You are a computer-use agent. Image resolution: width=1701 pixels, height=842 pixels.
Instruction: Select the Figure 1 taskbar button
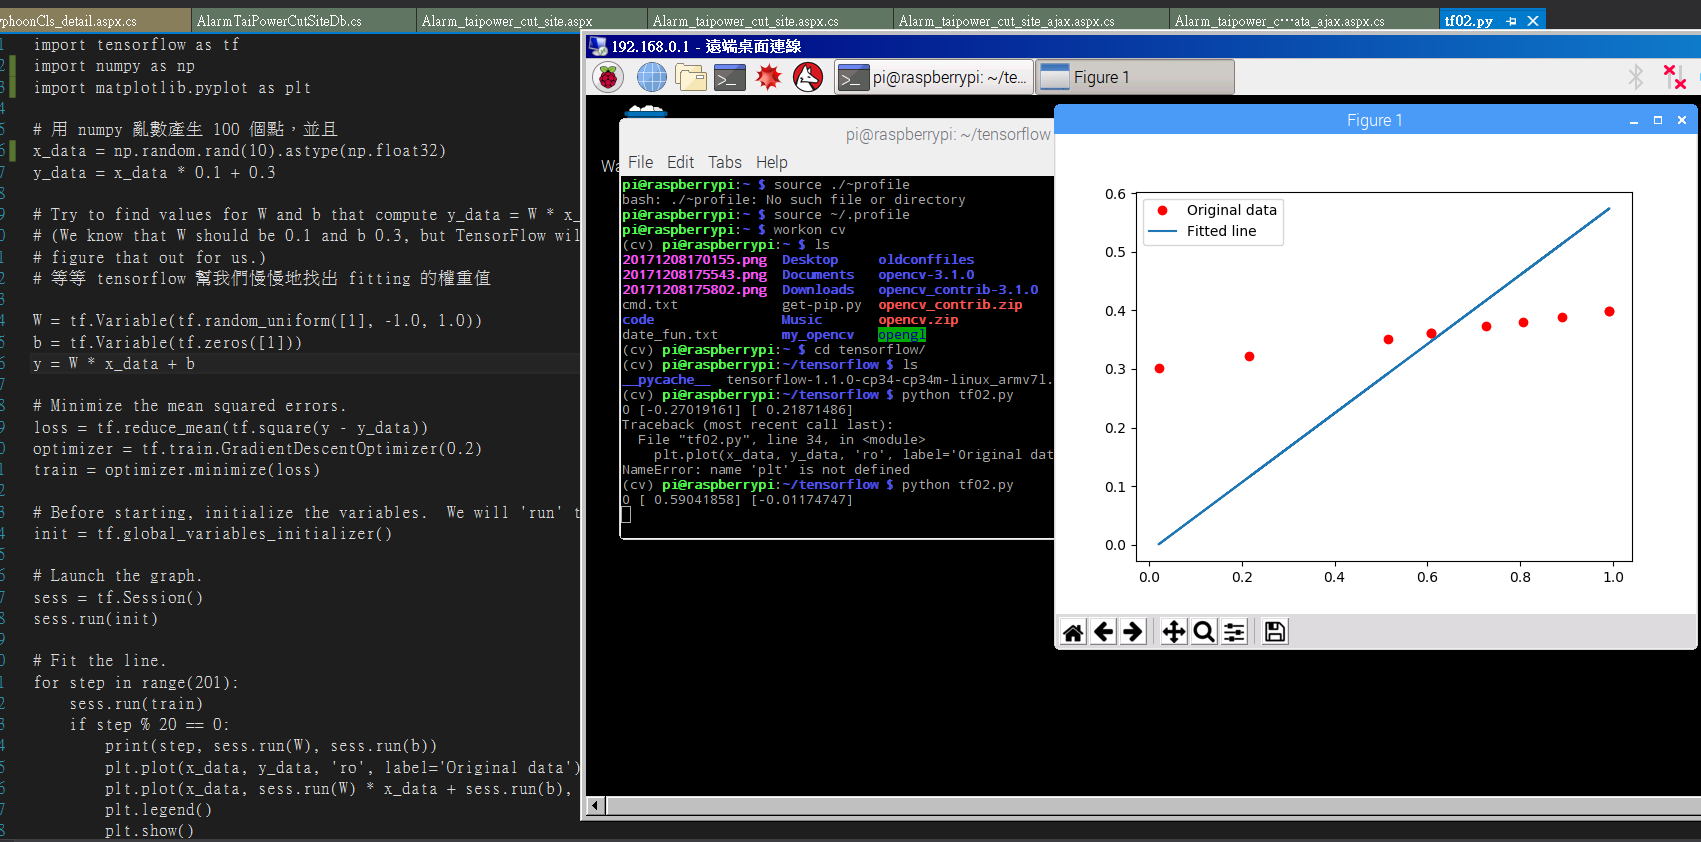coord(1134,77)
